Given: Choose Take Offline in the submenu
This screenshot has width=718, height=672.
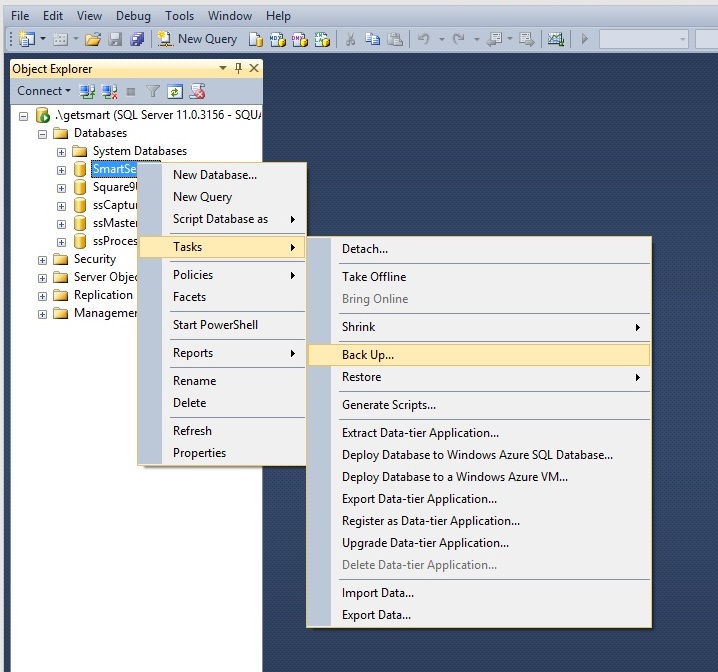Looking at the screenshot, I should pyautogui.click(x=374, y=277).
